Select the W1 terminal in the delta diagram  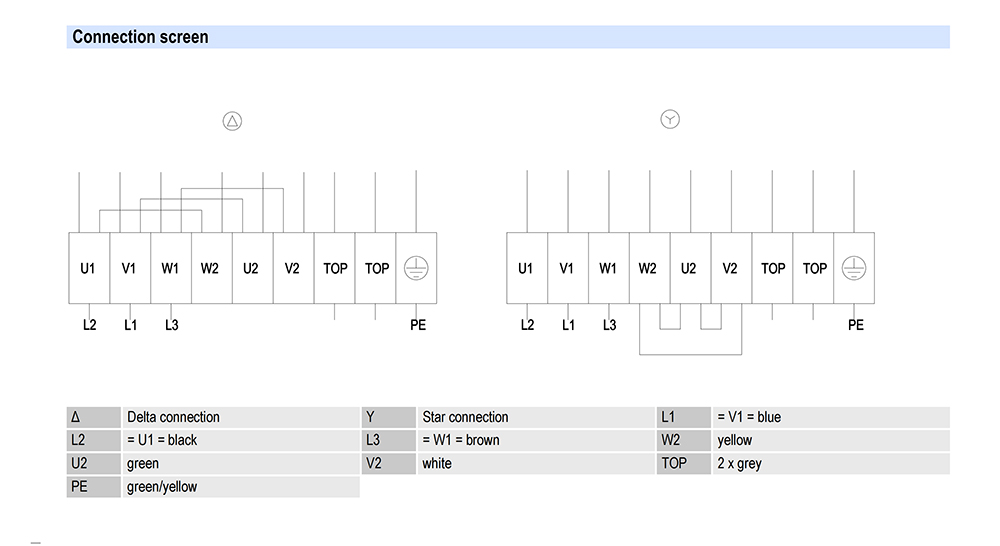(170, 268)
